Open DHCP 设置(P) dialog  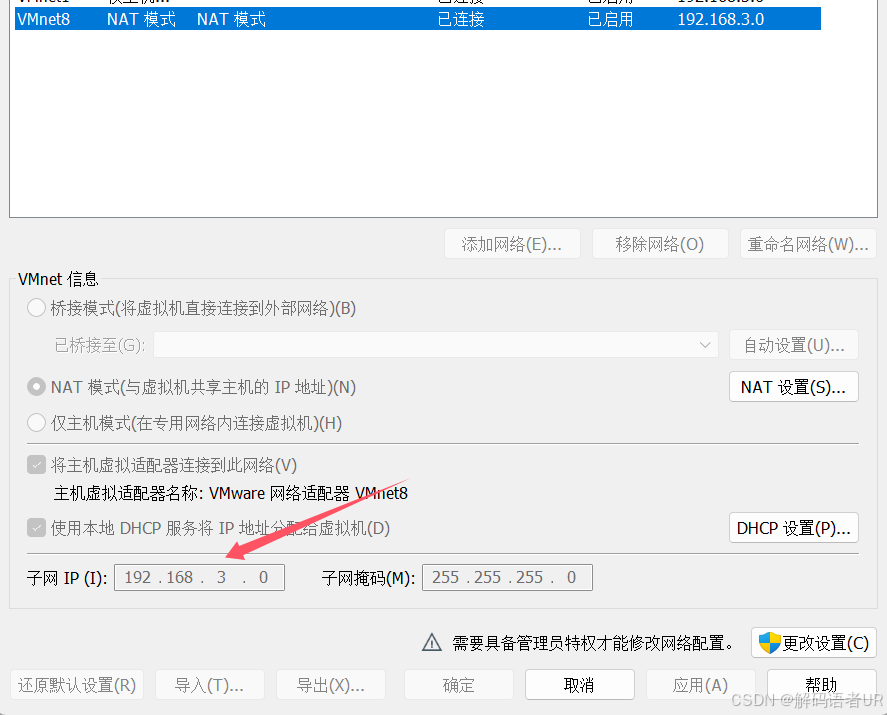[793, 528]
